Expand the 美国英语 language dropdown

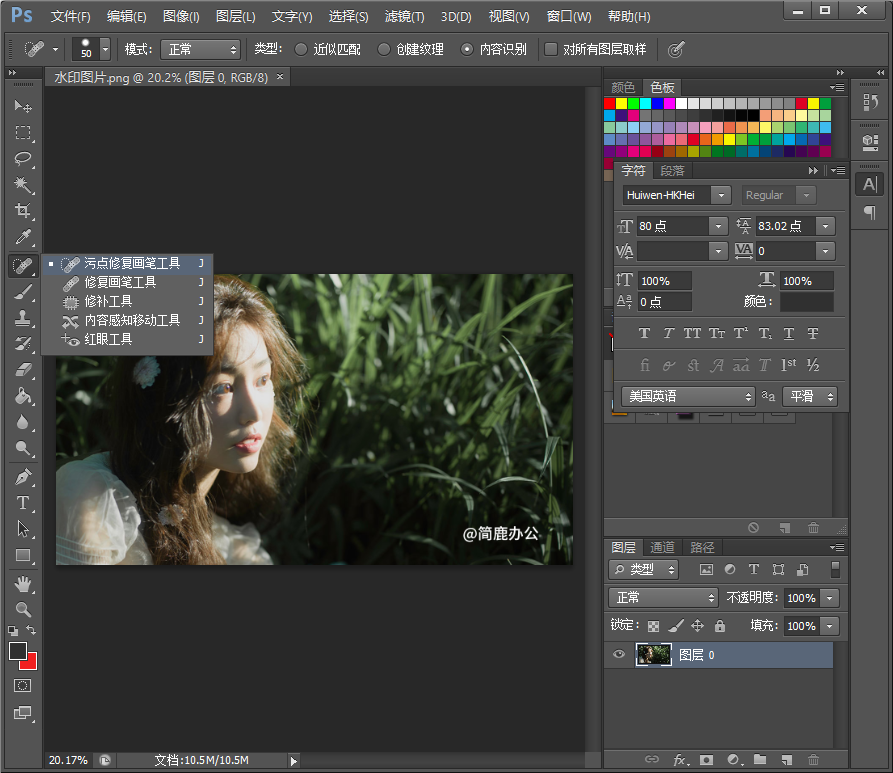pyautogui.click(x=689, y=397)
